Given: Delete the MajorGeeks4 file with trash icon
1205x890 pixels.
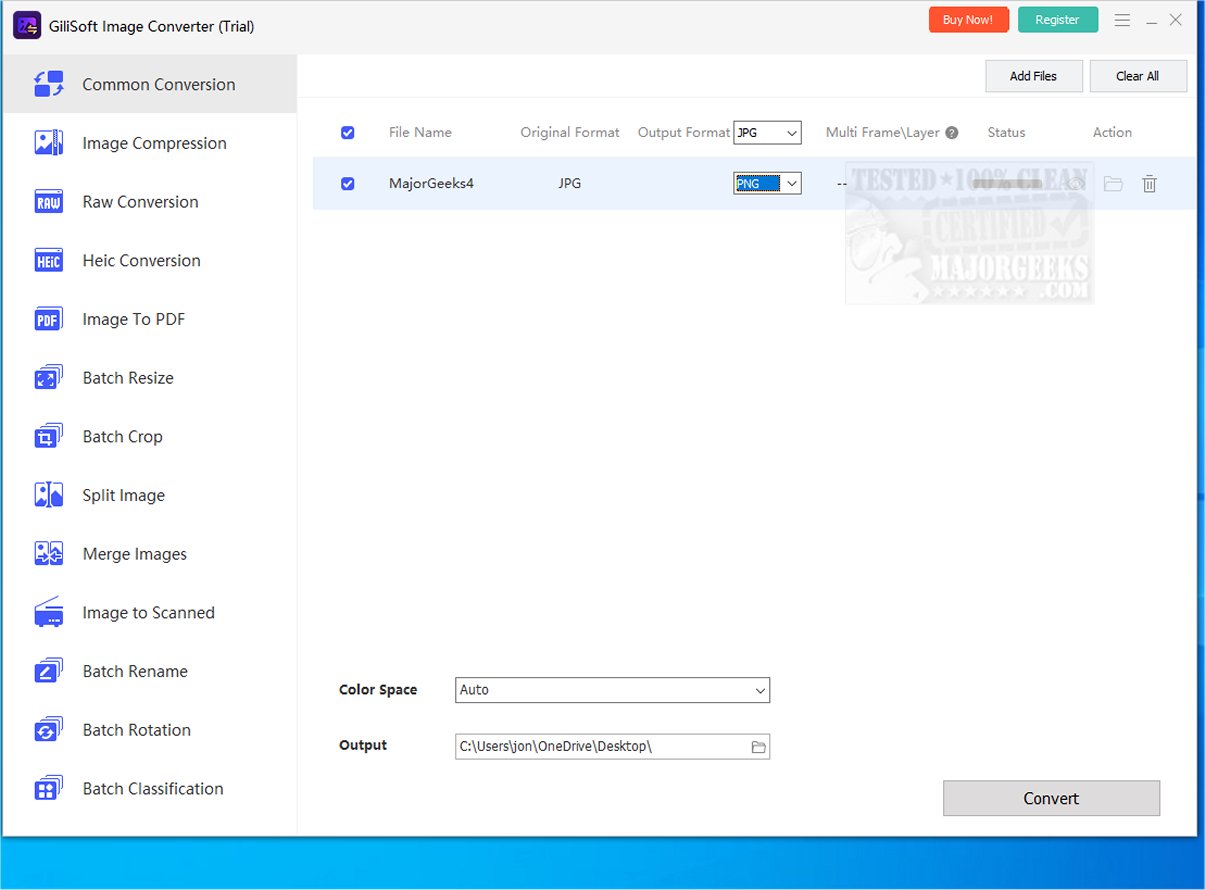Looking at the screenshot, I should [x=1150, y=184].
